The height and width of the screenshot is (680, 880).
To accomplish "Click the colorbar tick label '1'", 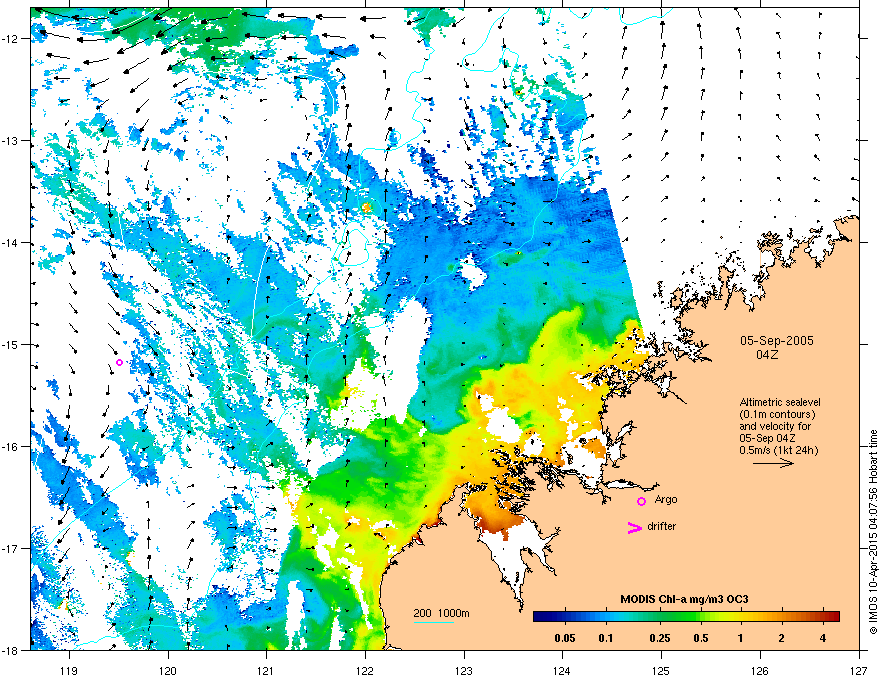I will (x=741, y=638).
